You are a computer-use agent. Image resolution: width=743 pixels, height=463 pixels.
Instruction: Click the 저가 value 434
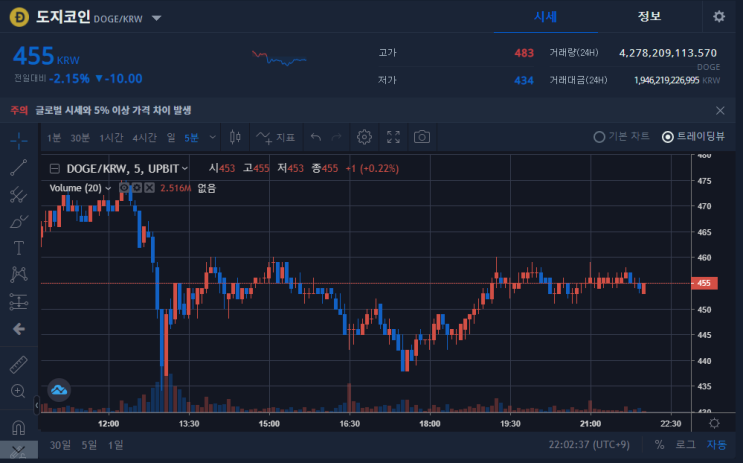[524, 81]
